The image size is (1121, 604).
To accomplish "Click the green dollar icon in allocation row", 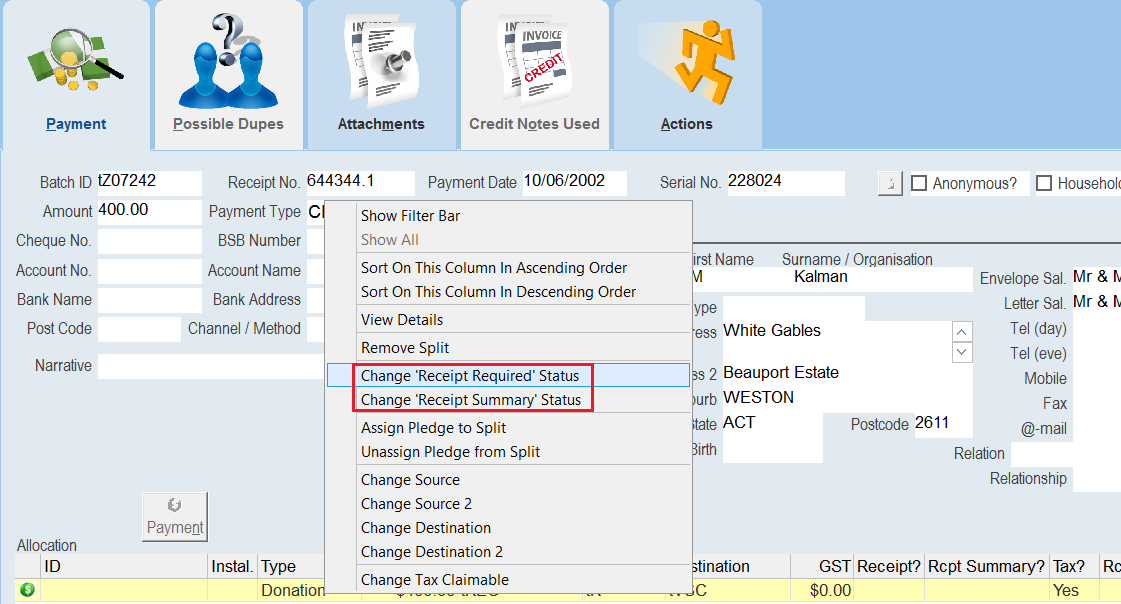I will (x=27, y=590).
